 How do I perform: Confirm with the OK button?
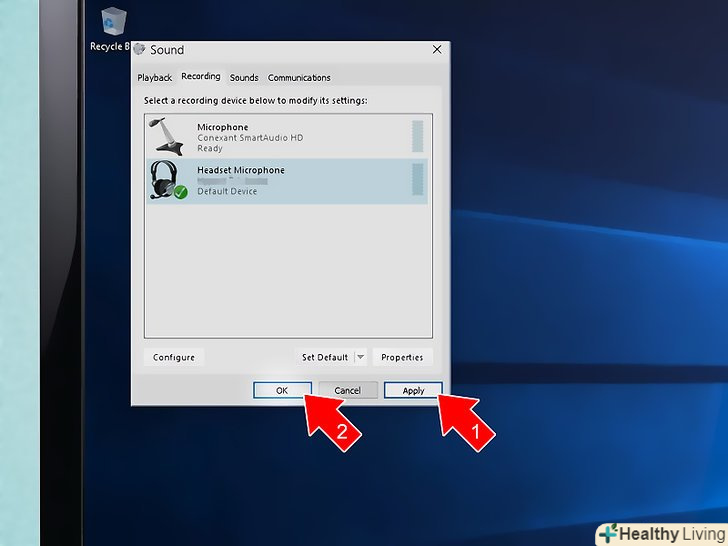coord(282,390)
